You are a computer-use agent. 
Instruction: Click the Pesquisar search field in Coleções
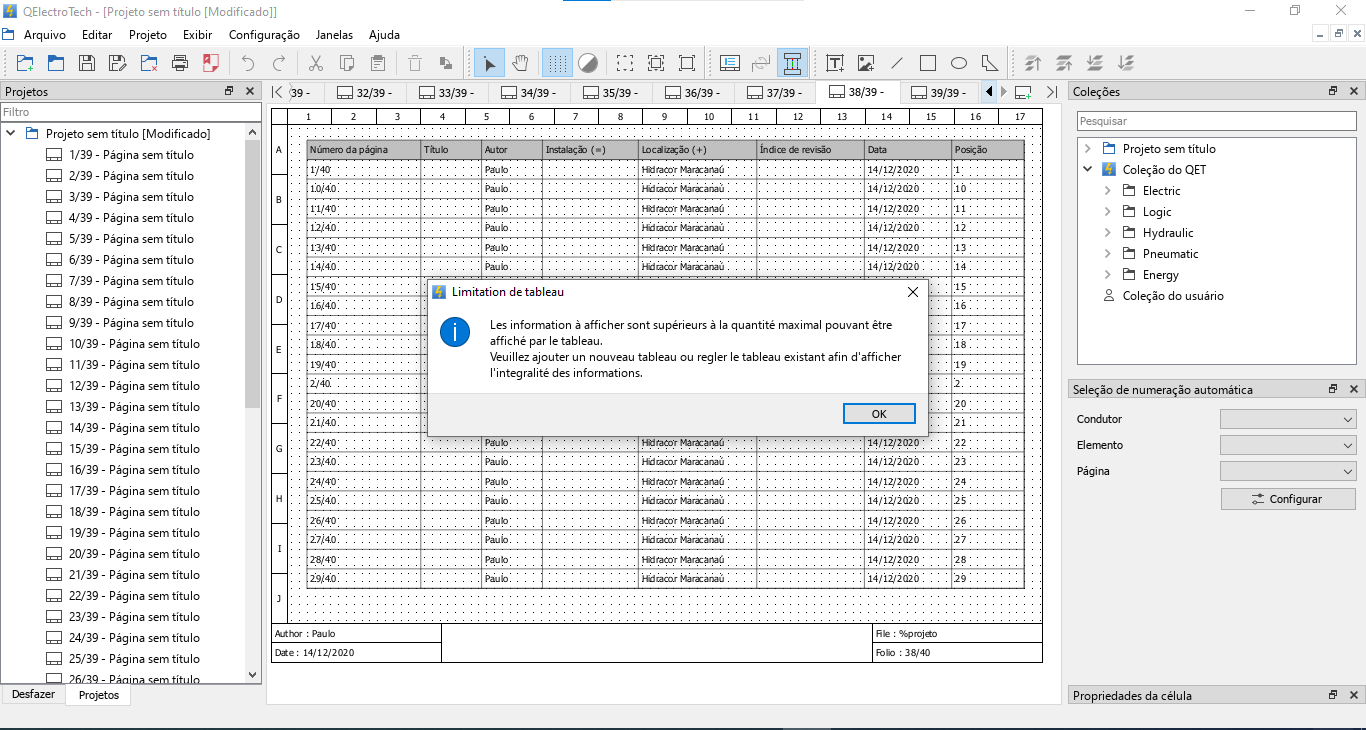click(x=1216, y=120)
